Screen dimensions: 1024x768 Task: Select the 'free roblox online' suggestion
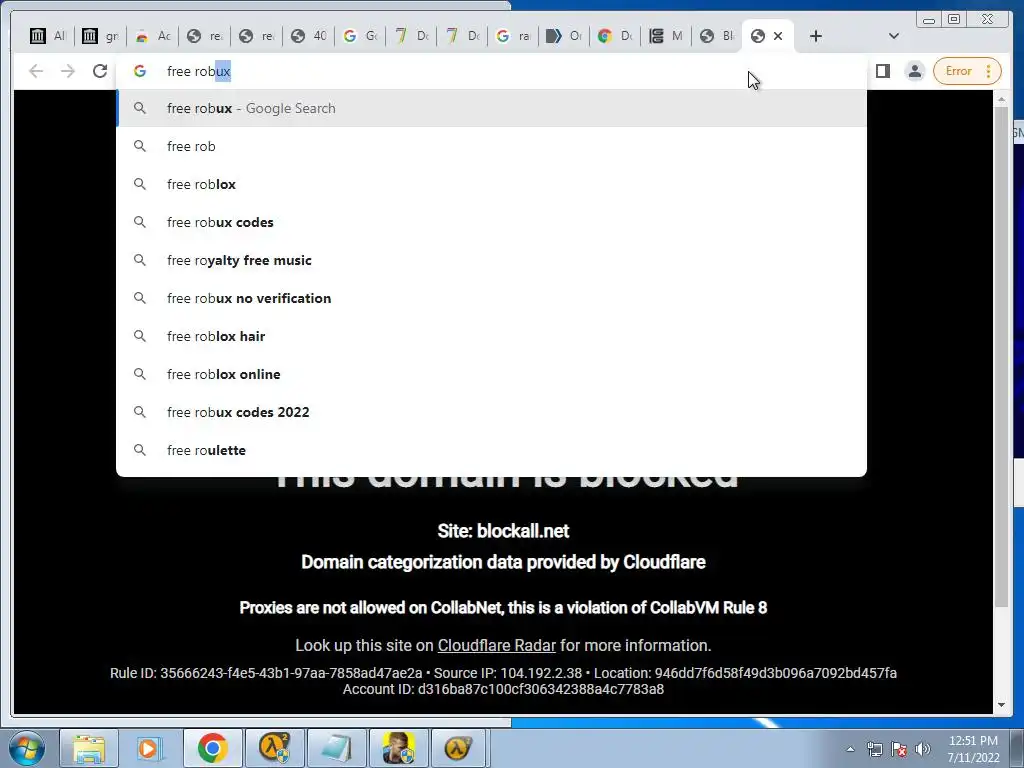click(x=491, y=374)
